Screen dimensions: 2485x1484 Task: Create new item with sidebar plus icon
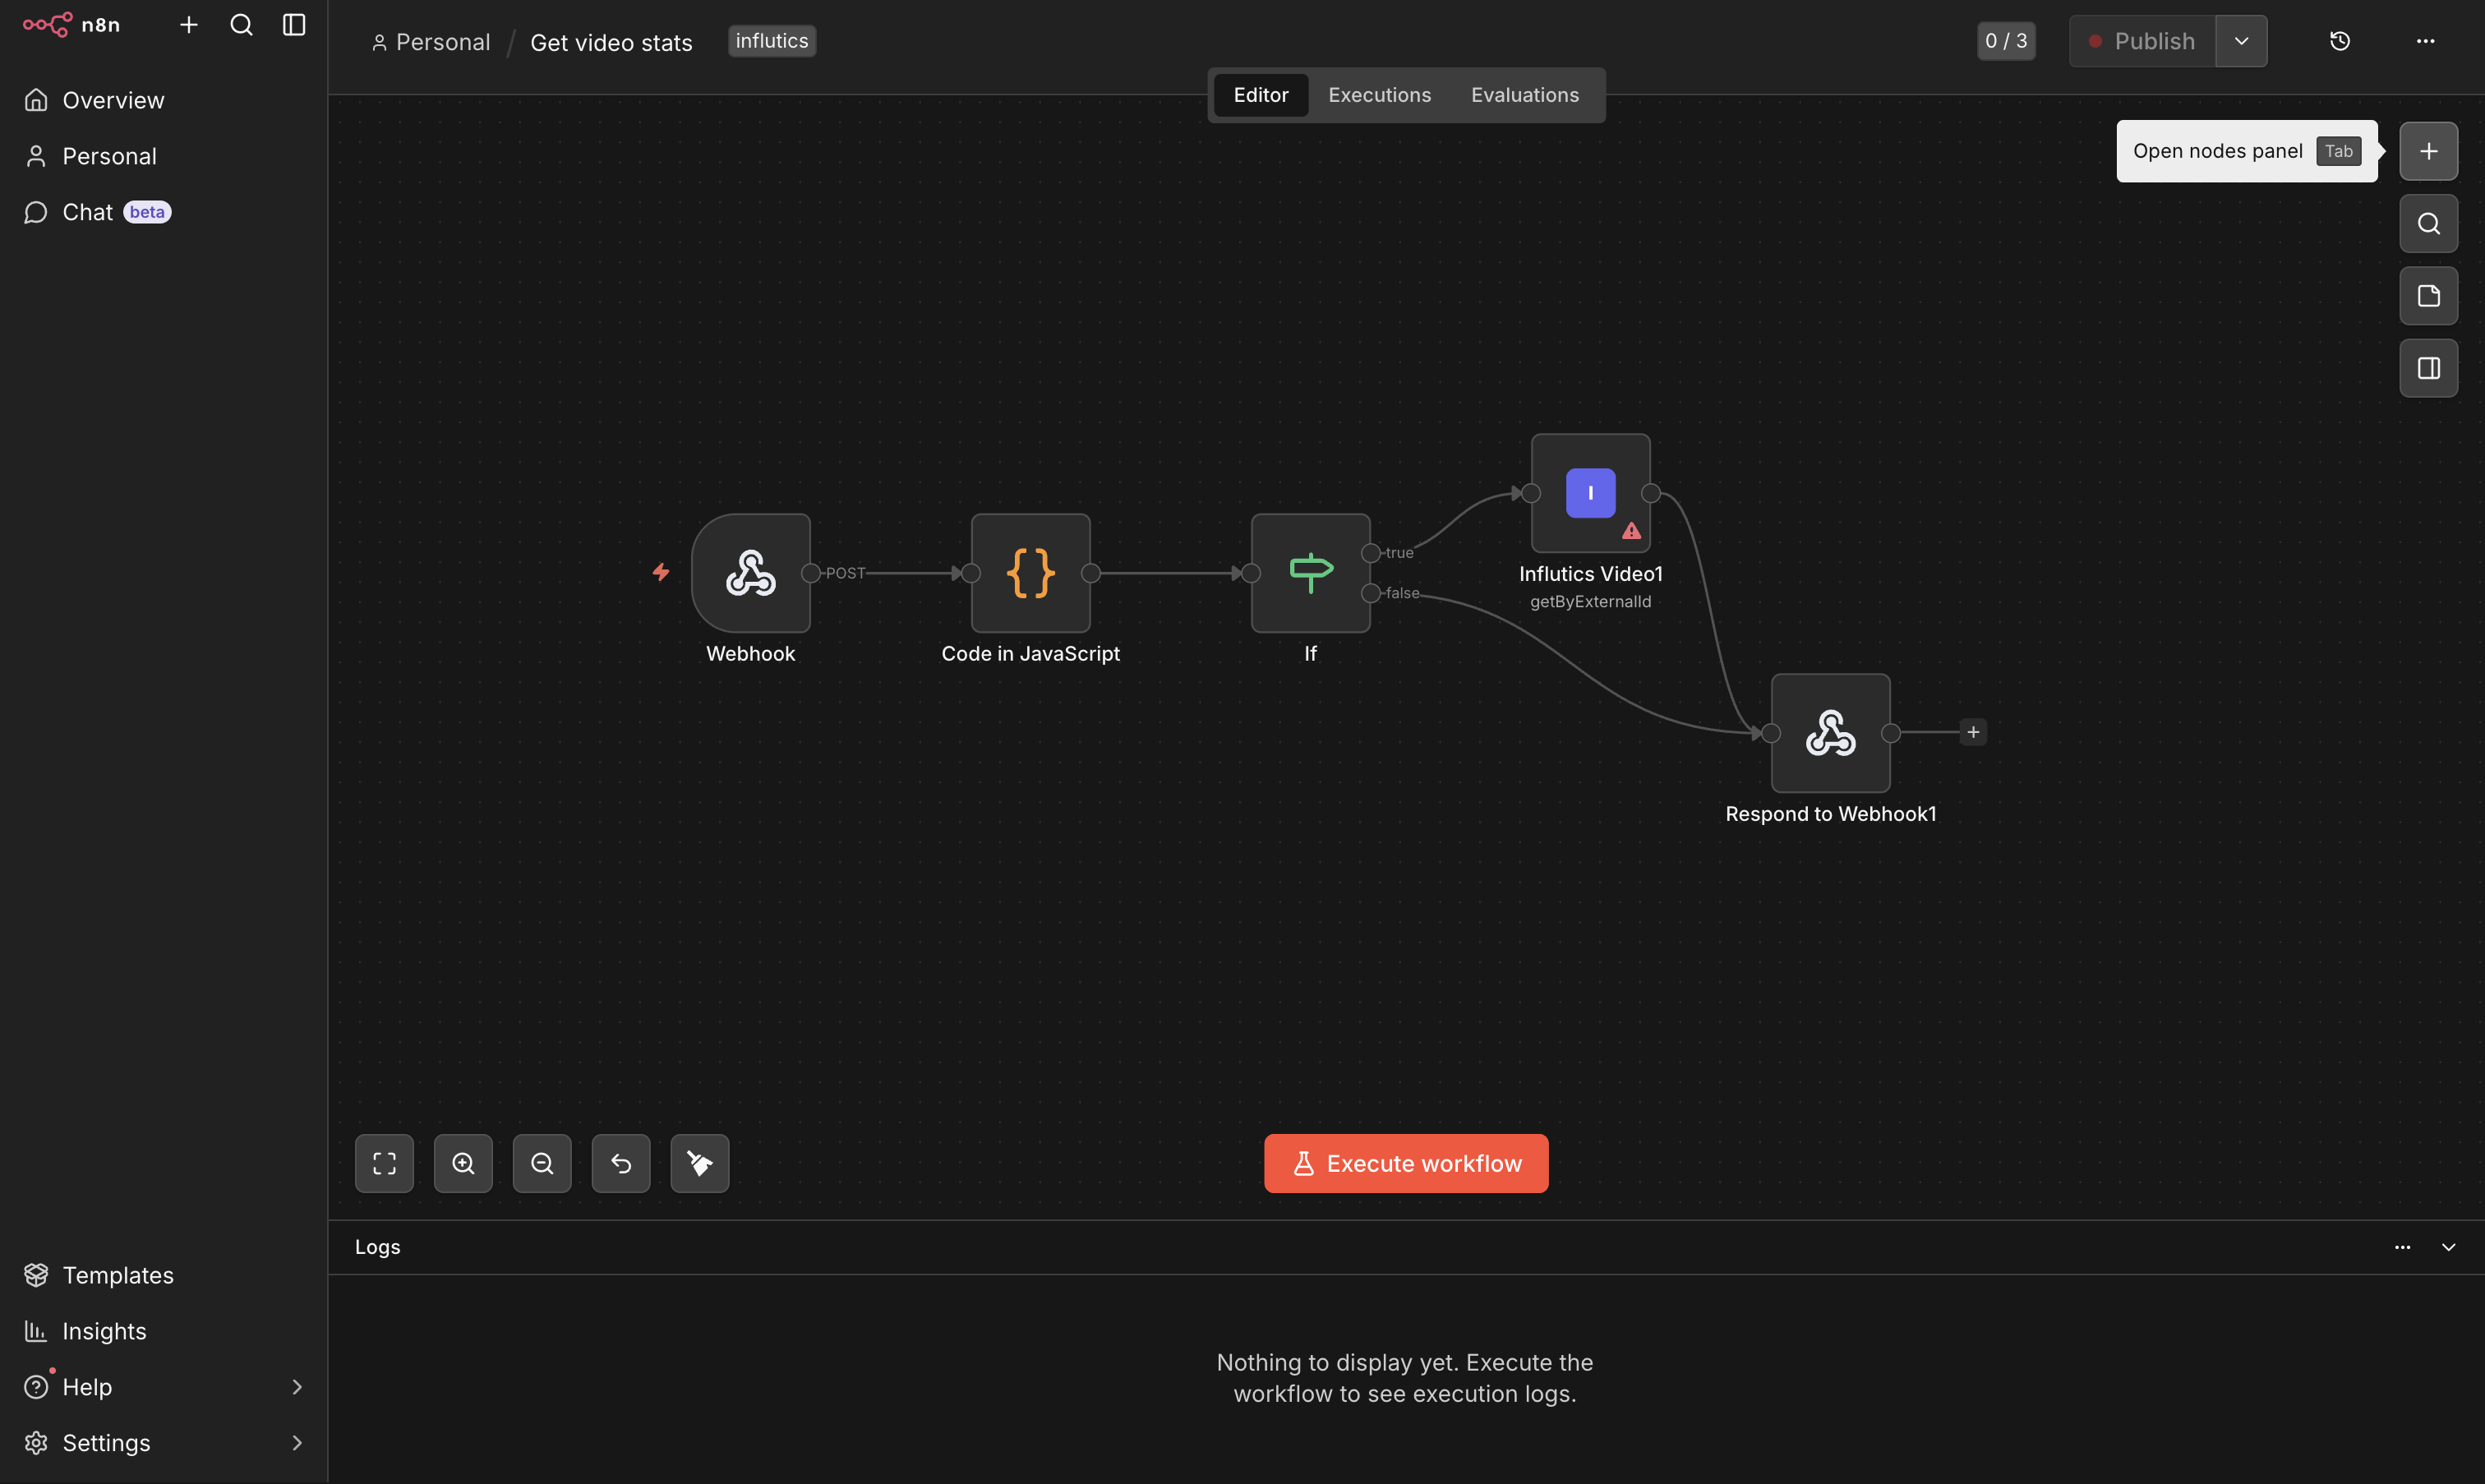(x=188, y=25)
